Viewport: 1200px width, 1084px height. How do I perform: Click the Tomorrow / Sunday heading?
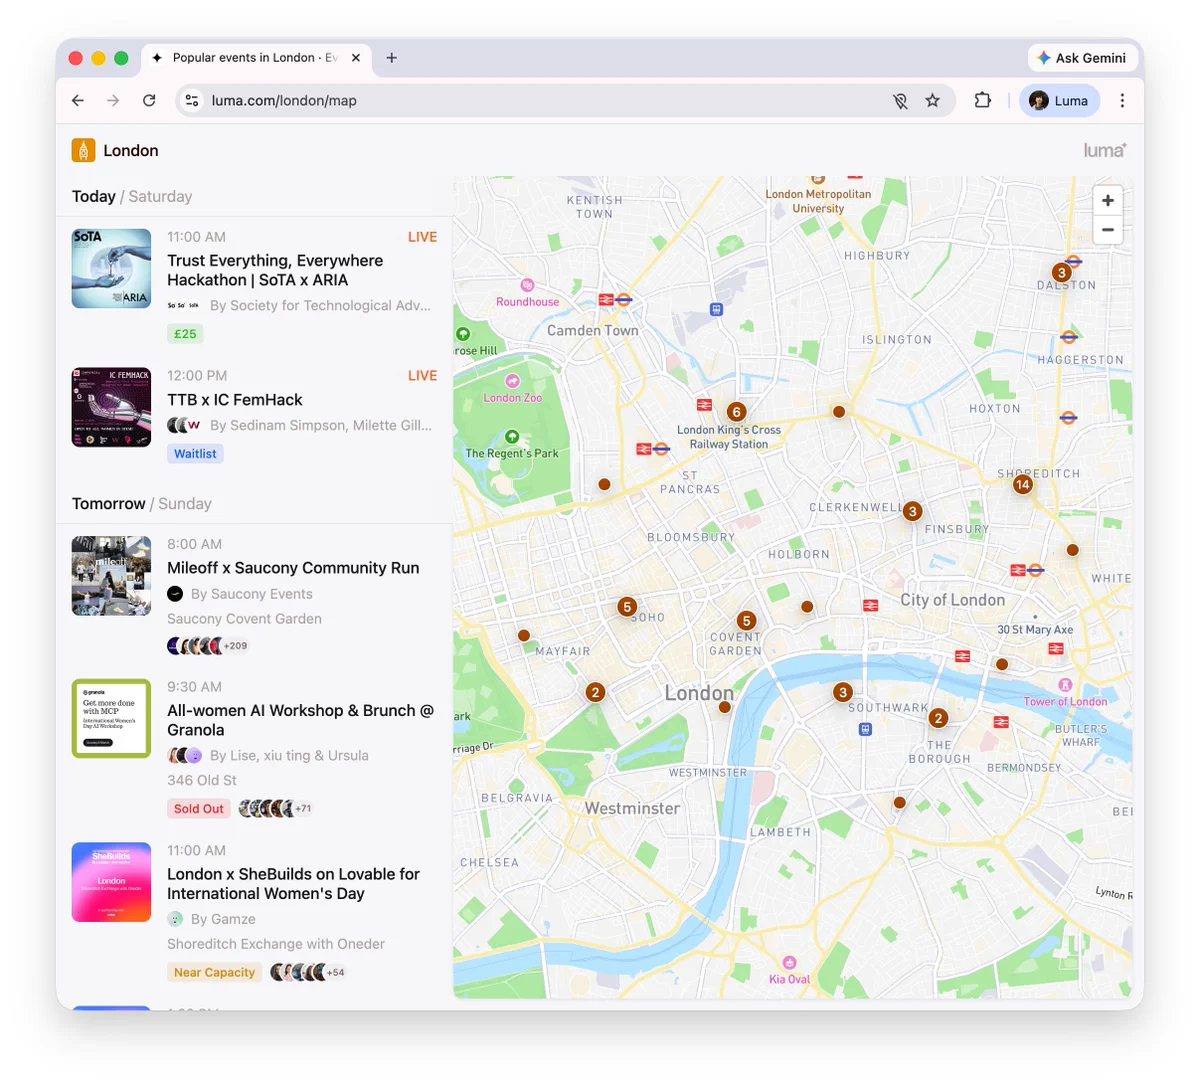[x=142, y=504]
